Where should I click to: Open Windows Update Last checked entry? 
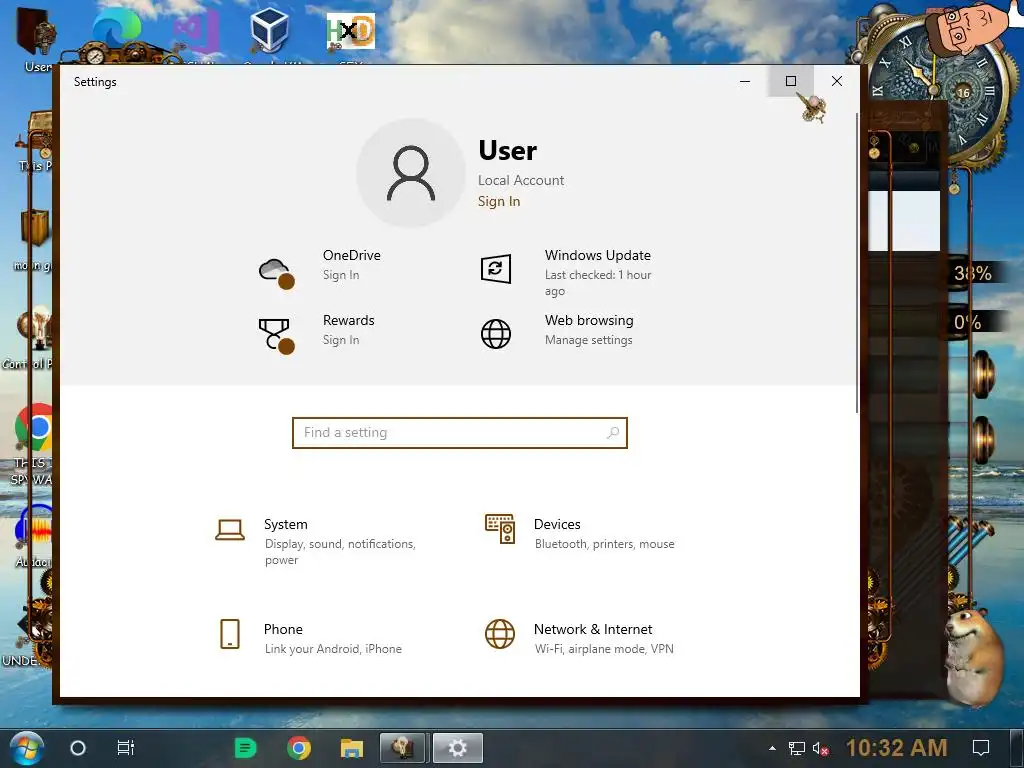(x=598, y=283)
